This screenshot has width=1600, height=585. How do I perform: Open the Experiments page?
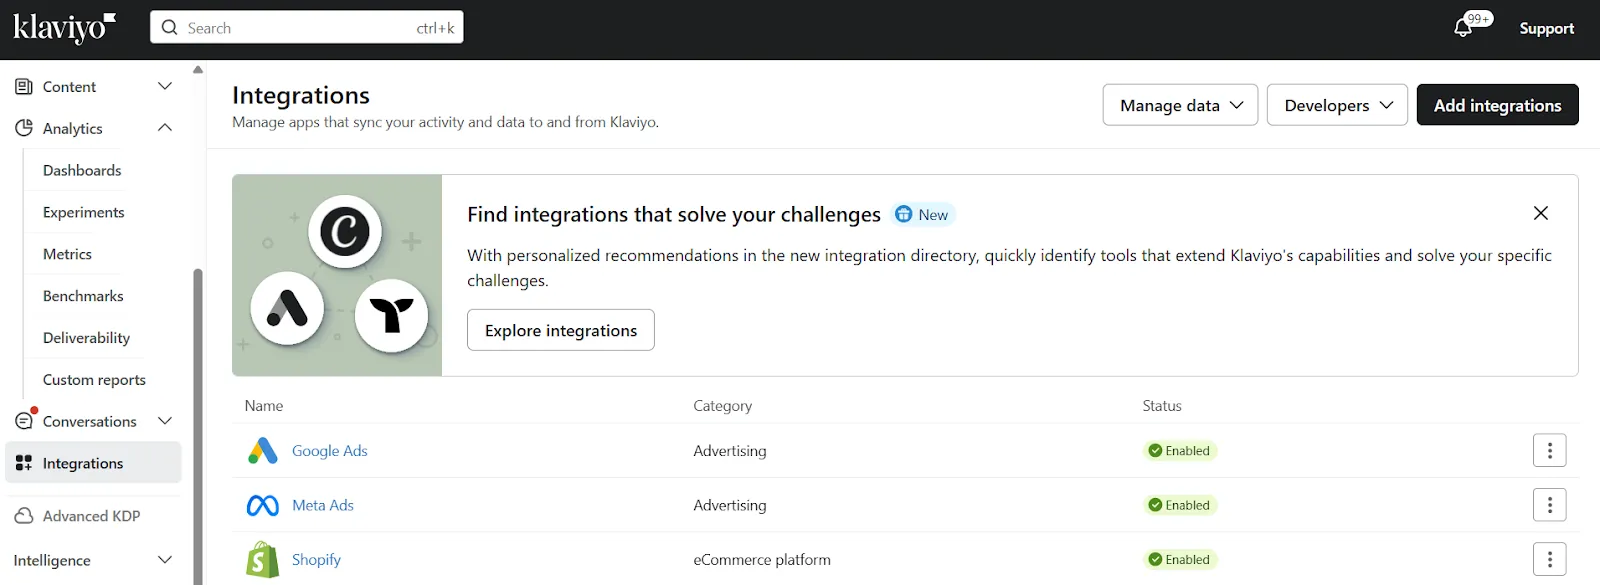pyautogui.click(x=84, y=212)
